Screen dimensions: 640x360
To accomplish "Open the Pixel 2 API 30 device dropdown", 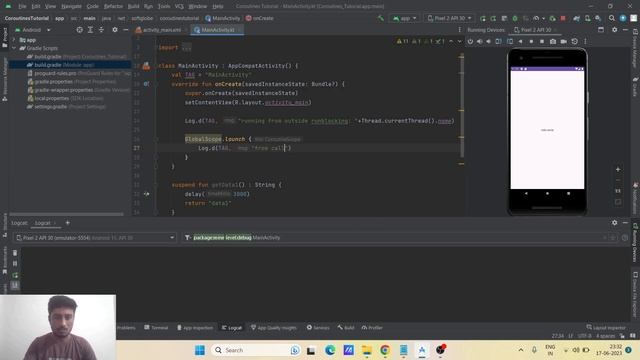I will tap(449, 18).
